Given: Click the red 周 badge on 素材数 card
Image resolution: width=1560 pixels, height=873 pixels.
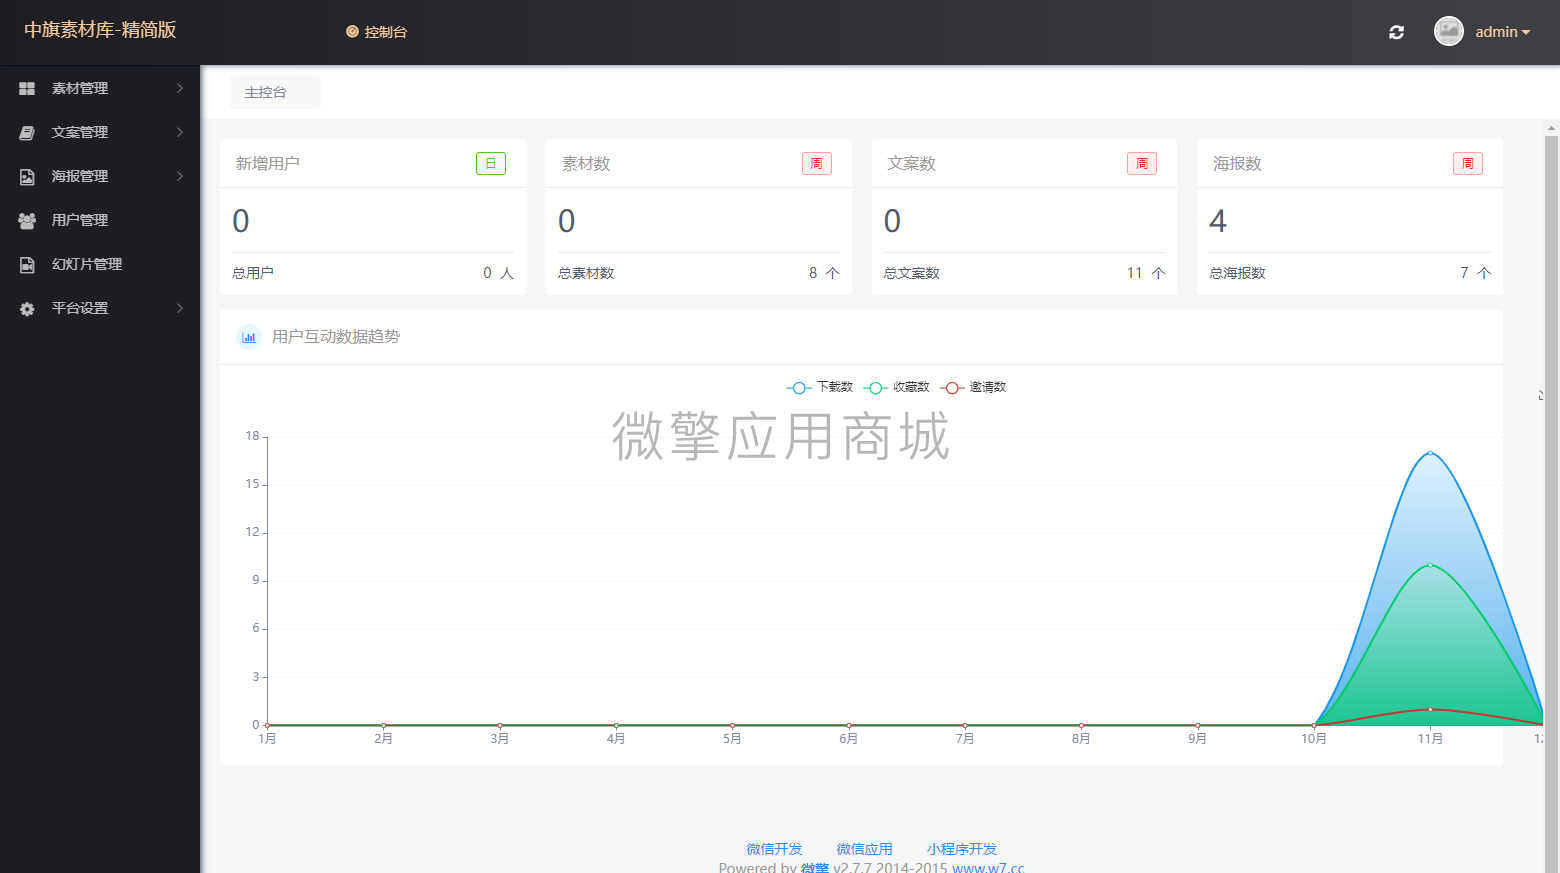Looking at the screenshot, I should coord(817,163).
